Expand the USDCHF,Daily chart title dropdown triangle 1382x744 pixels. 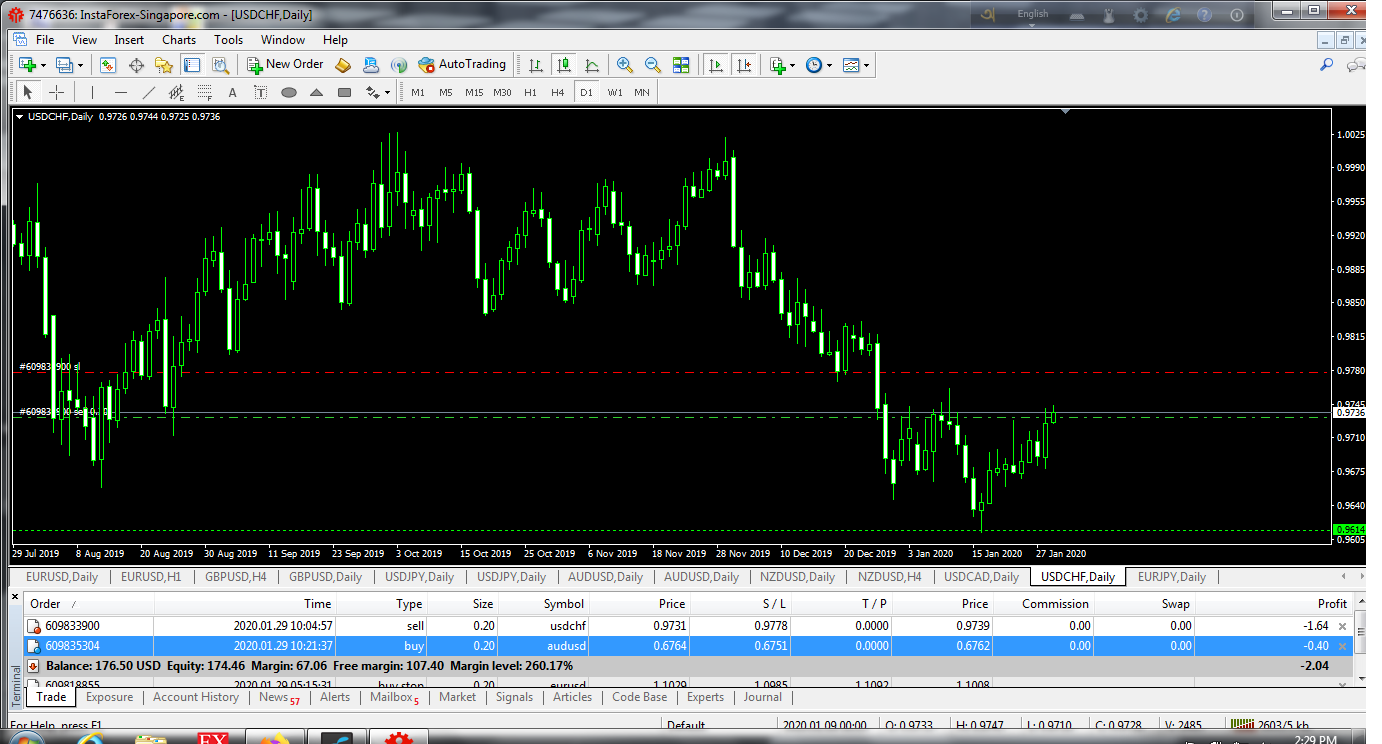(20, 117)
